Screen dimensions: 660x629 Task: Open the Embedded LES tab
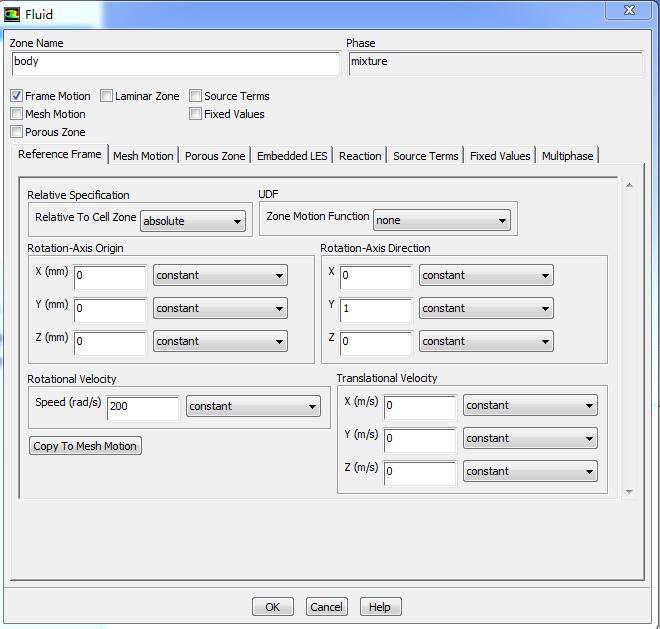292,156
